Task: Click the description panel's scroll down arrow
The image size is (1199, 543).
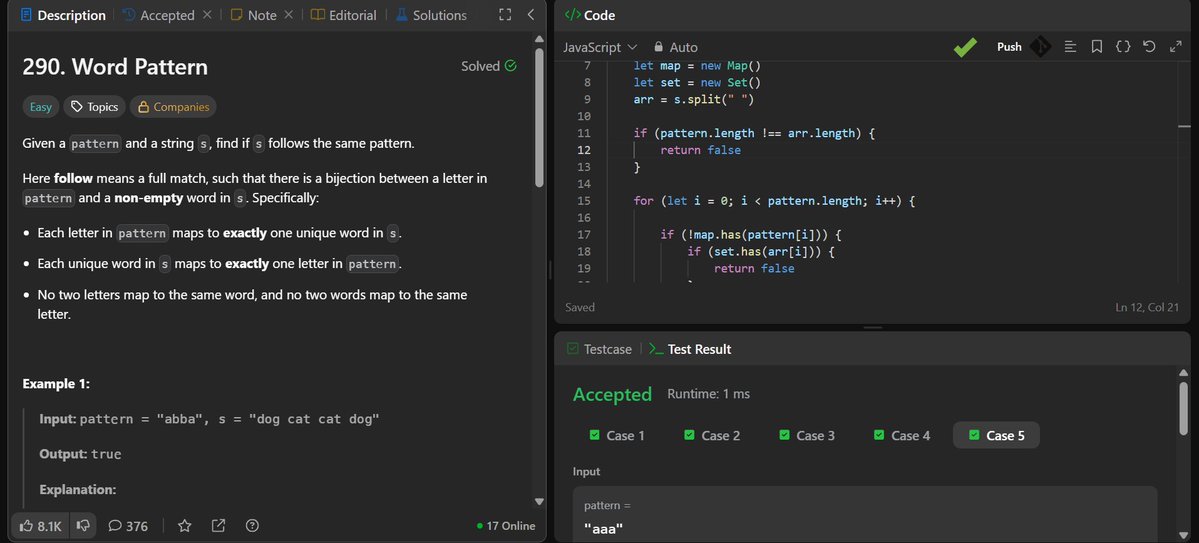Action: pos(539,502)
